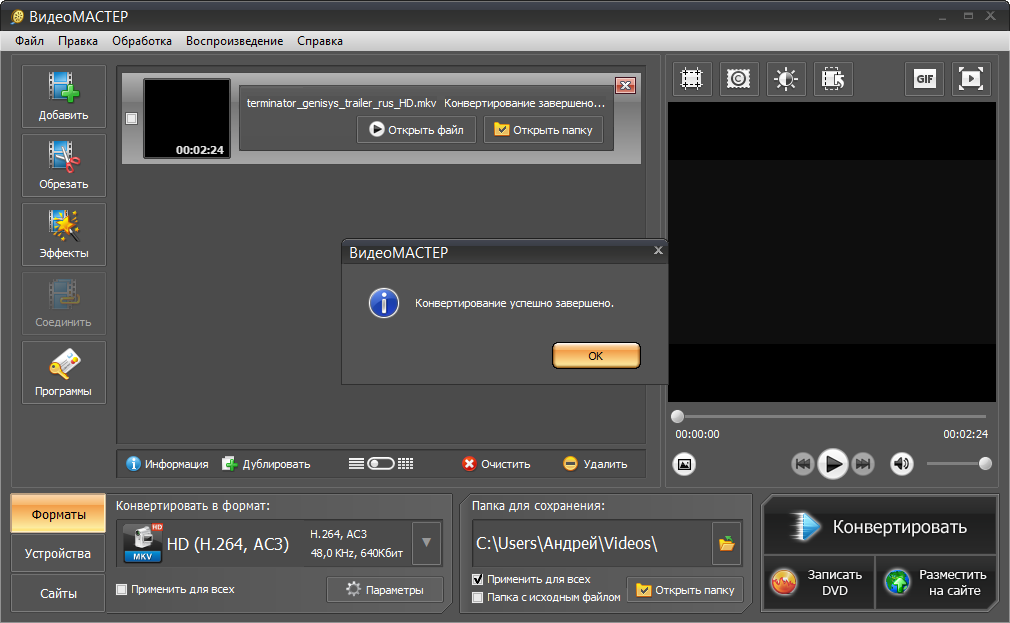Viewport: 1010px width, 623px height.
Task: Click the Параметры settings button
Action: (x=385, y=590)
